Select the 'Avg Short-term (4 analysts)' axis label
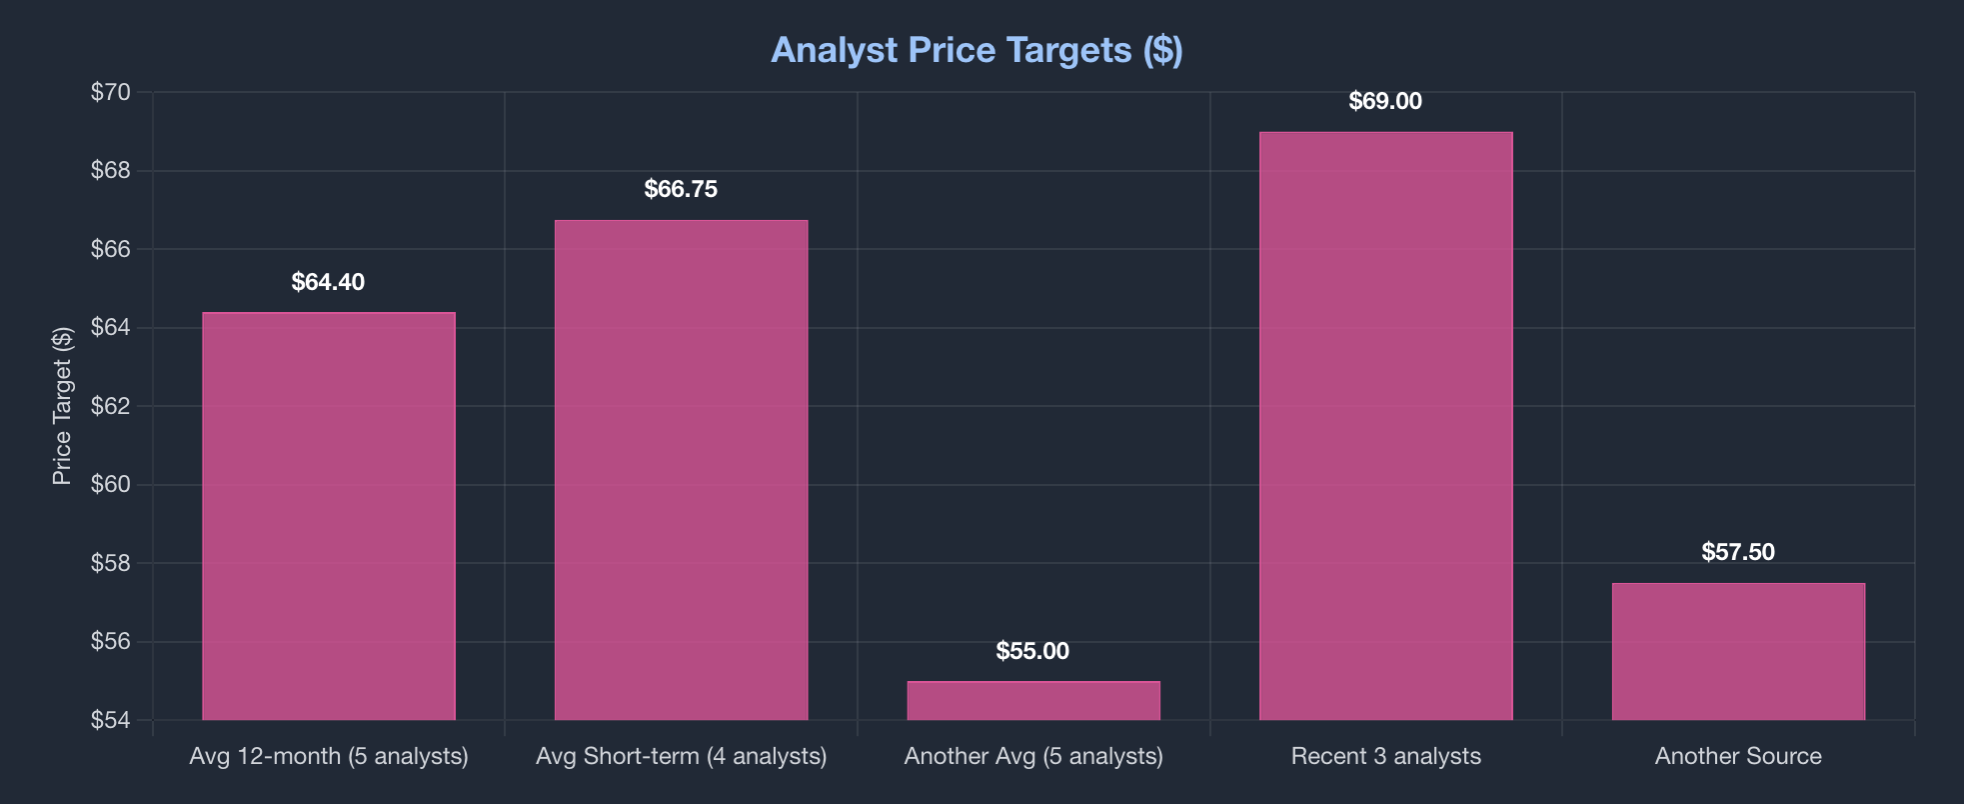Screen dimensions: 1964x804 click(681, 756)
